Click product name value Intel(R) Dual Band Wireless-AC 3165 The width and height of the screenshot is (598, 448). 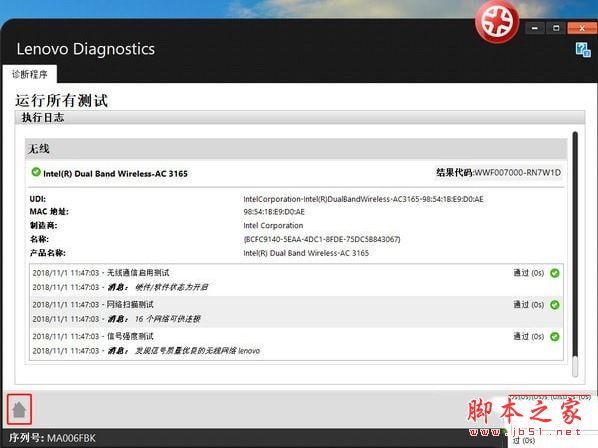(x=306, y=253)
